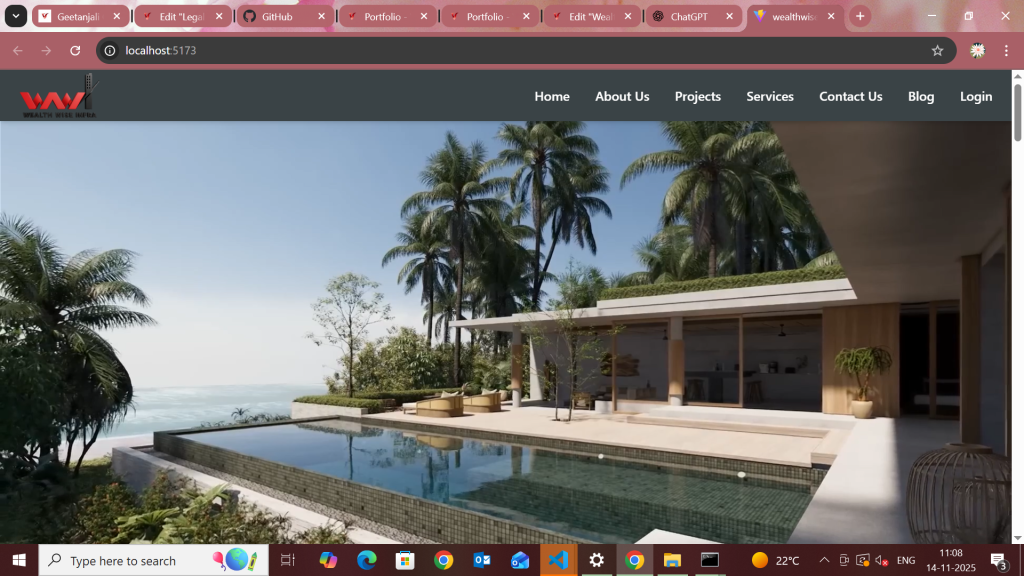The image size is (1024, 576).
Task: Open Visual Studio Code from taskbar
Action: point(558,560)
